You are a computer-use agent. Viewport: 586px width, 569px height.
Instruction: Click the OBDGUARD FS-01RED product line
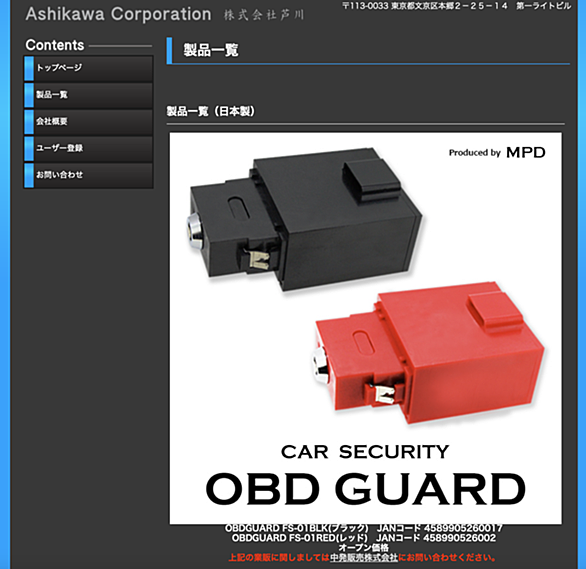pyautogui.click(x=364, y=538)
